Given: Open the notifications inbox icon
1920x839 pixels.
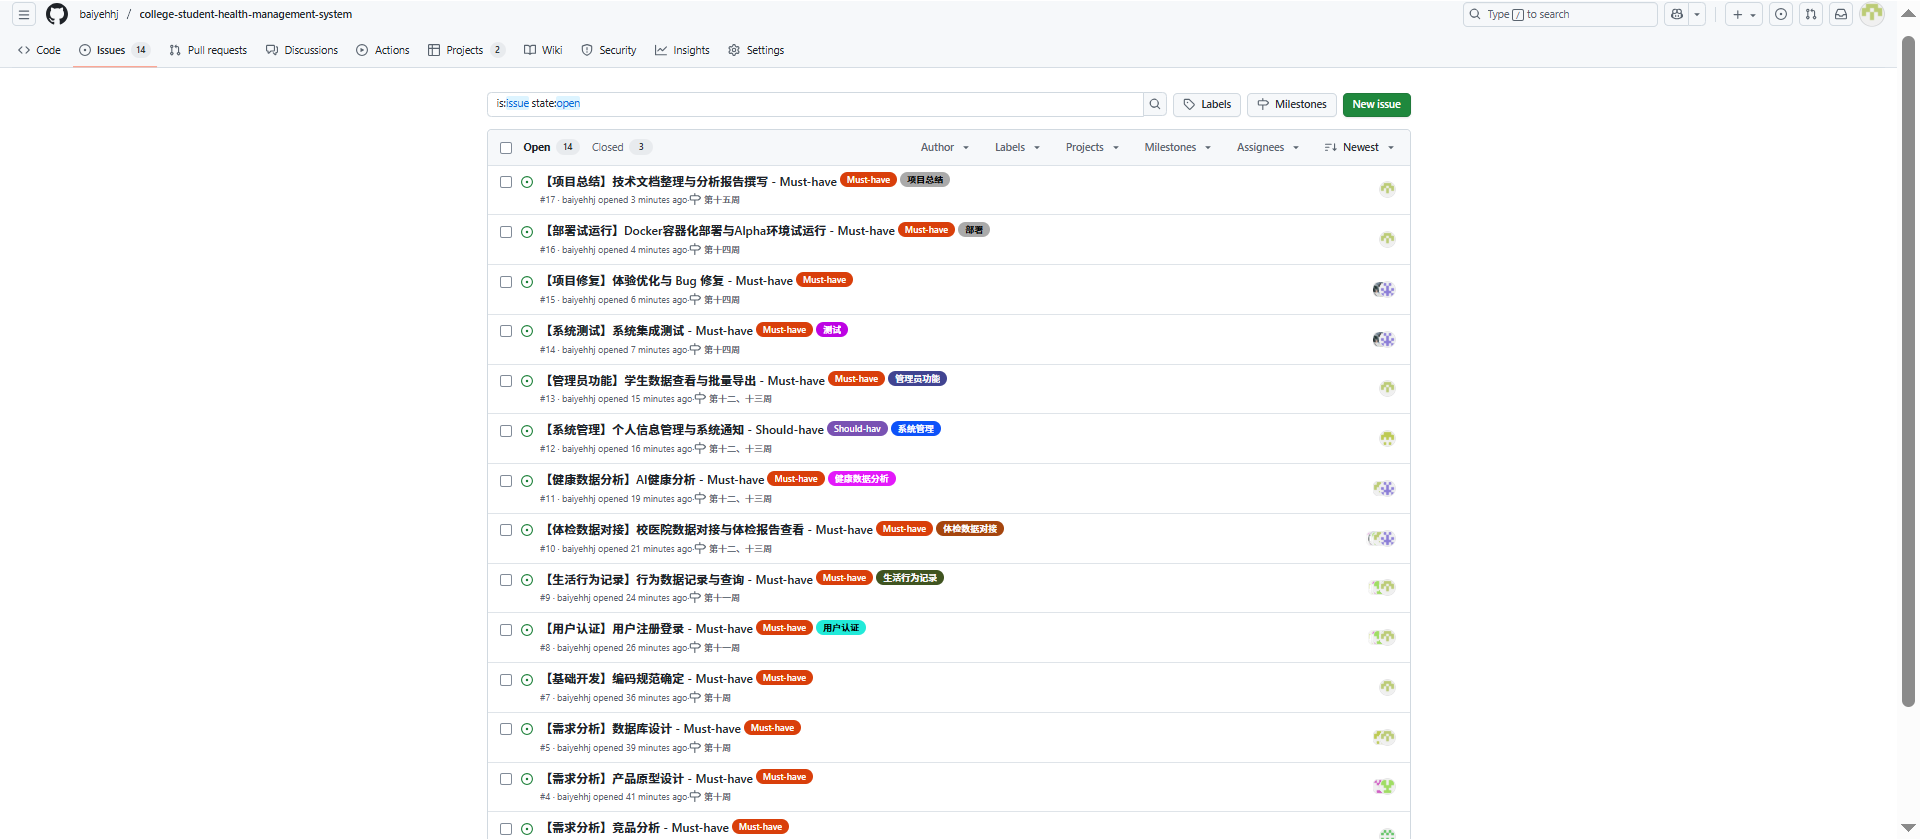Looking at the screenshot, I should pos(1841,15).
